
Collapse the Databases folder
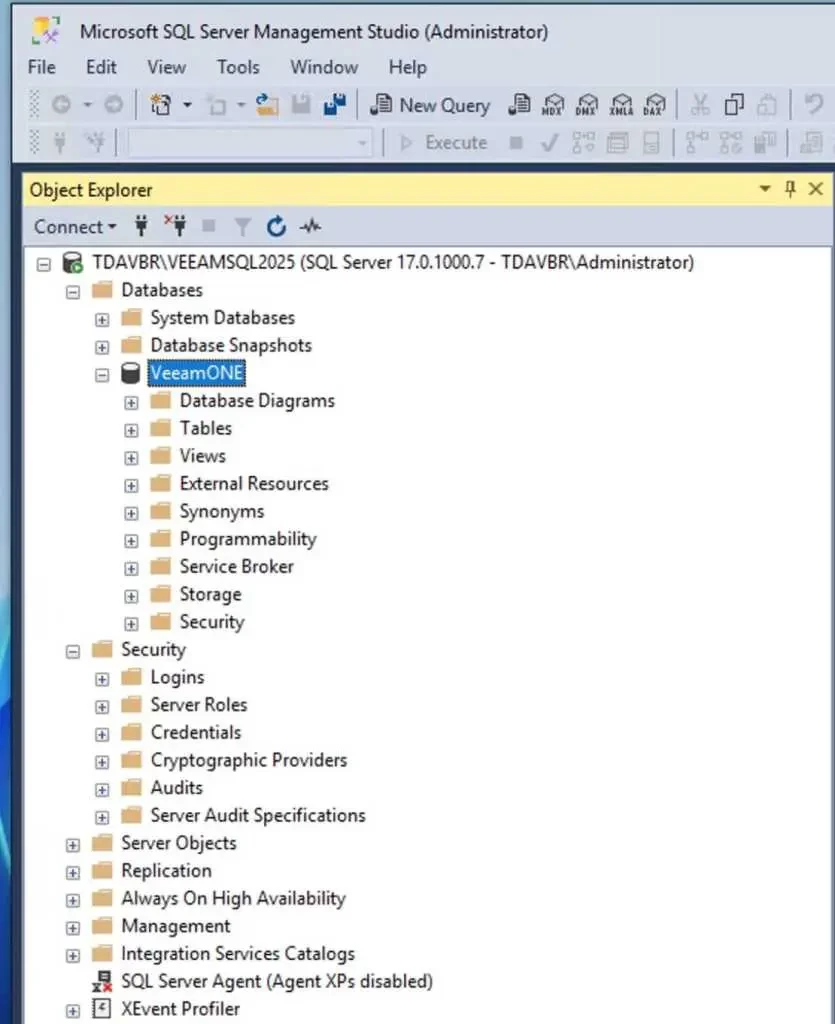(x=73, y=292)
